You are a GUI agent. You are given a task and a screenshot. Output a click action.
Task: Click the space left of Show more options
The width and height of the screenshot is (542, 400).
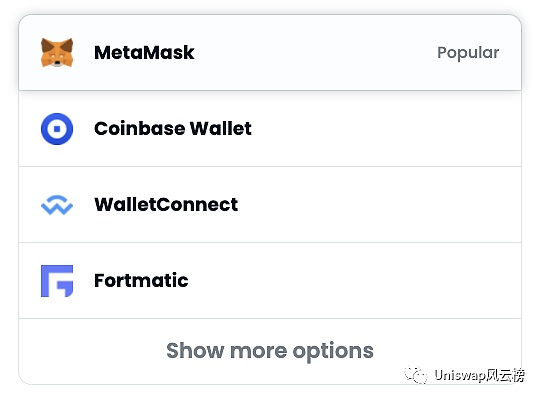tap(92, 351)
